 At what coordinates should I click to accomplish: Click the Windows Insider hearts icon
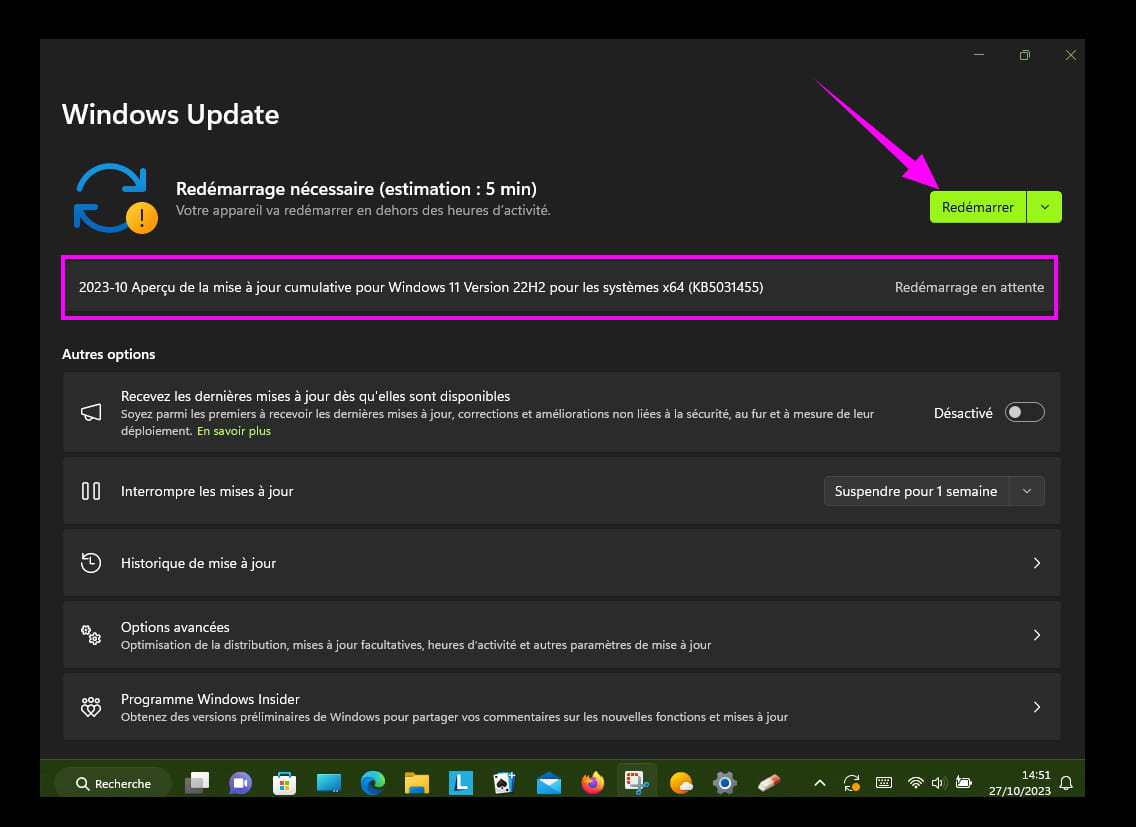pyautogui.click(x=91, y=707)
